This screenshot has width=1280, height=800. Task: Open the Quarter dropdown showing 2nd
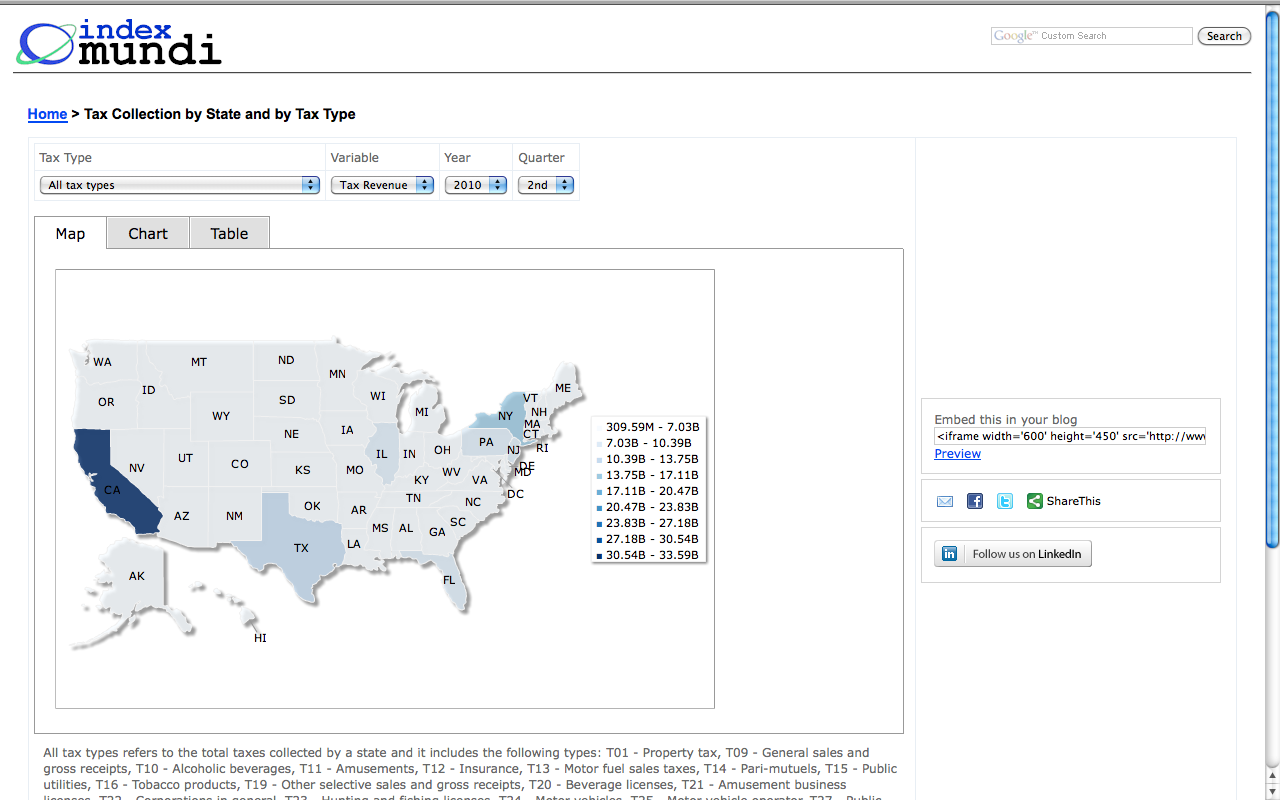click(x=546, y=185)
